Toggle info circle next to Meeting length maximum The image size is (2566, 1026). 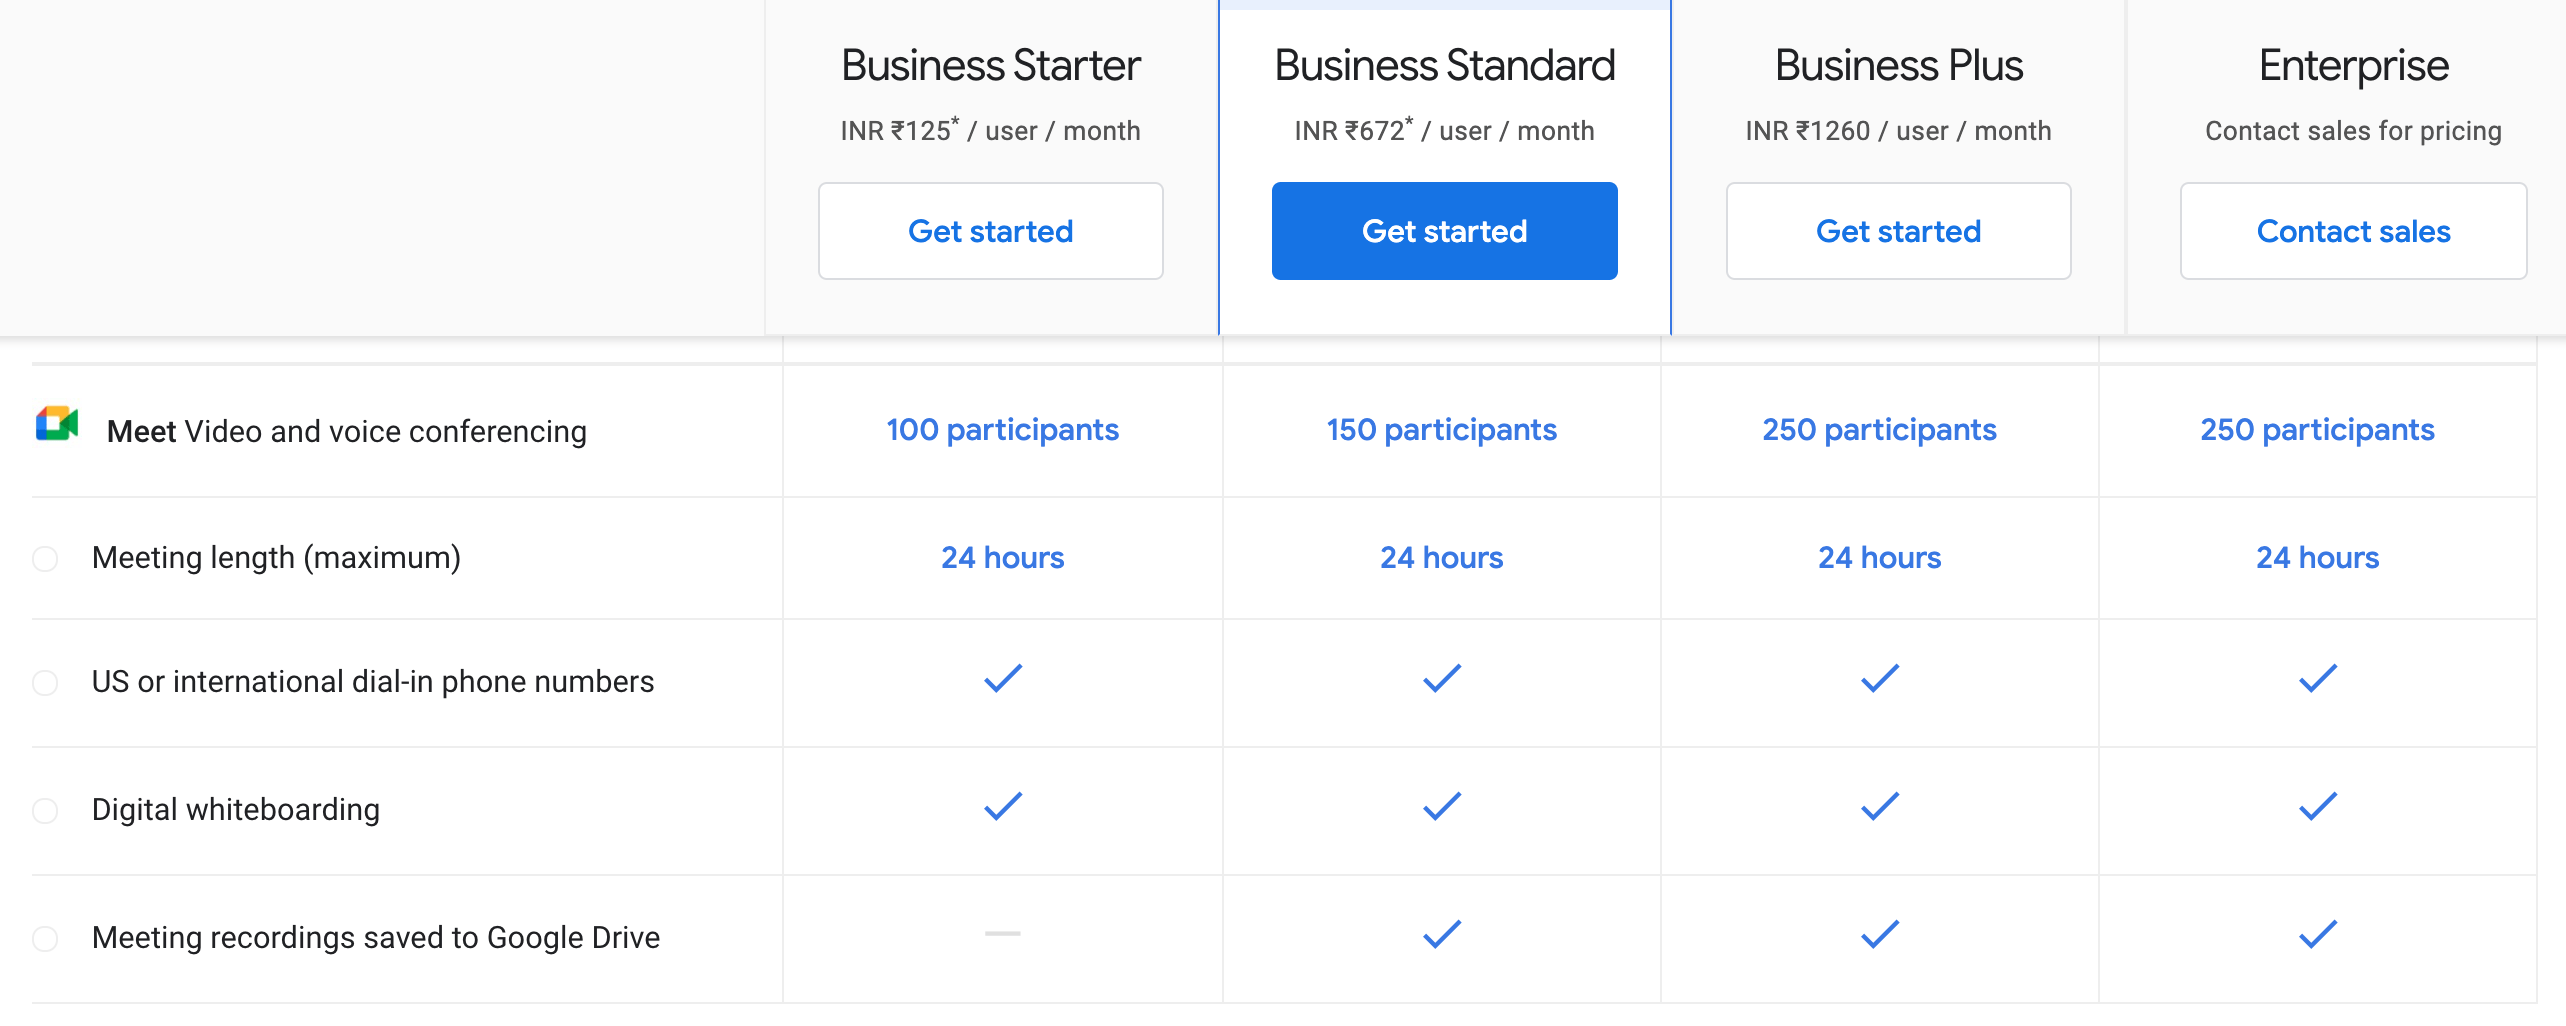point(44,558)
